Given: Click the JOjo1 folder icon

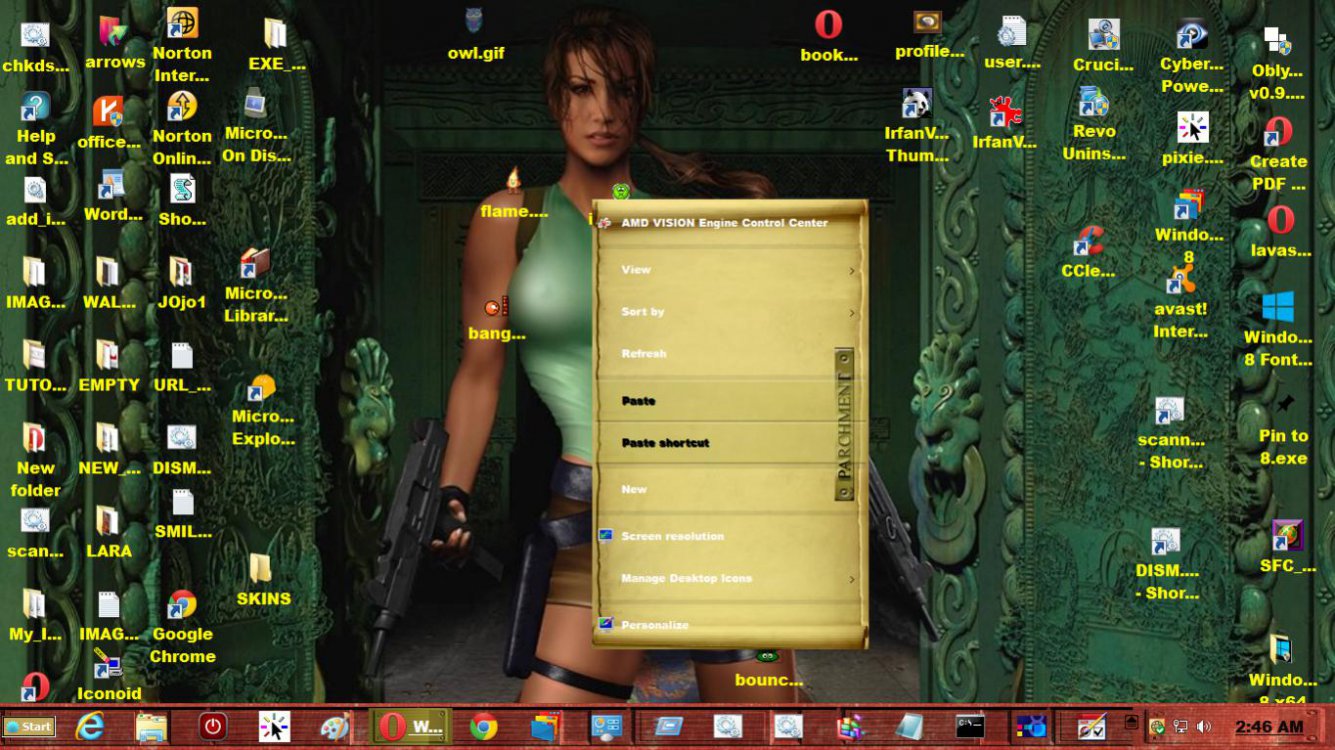Looking at the screenshot, I should [x=181, y=284].
